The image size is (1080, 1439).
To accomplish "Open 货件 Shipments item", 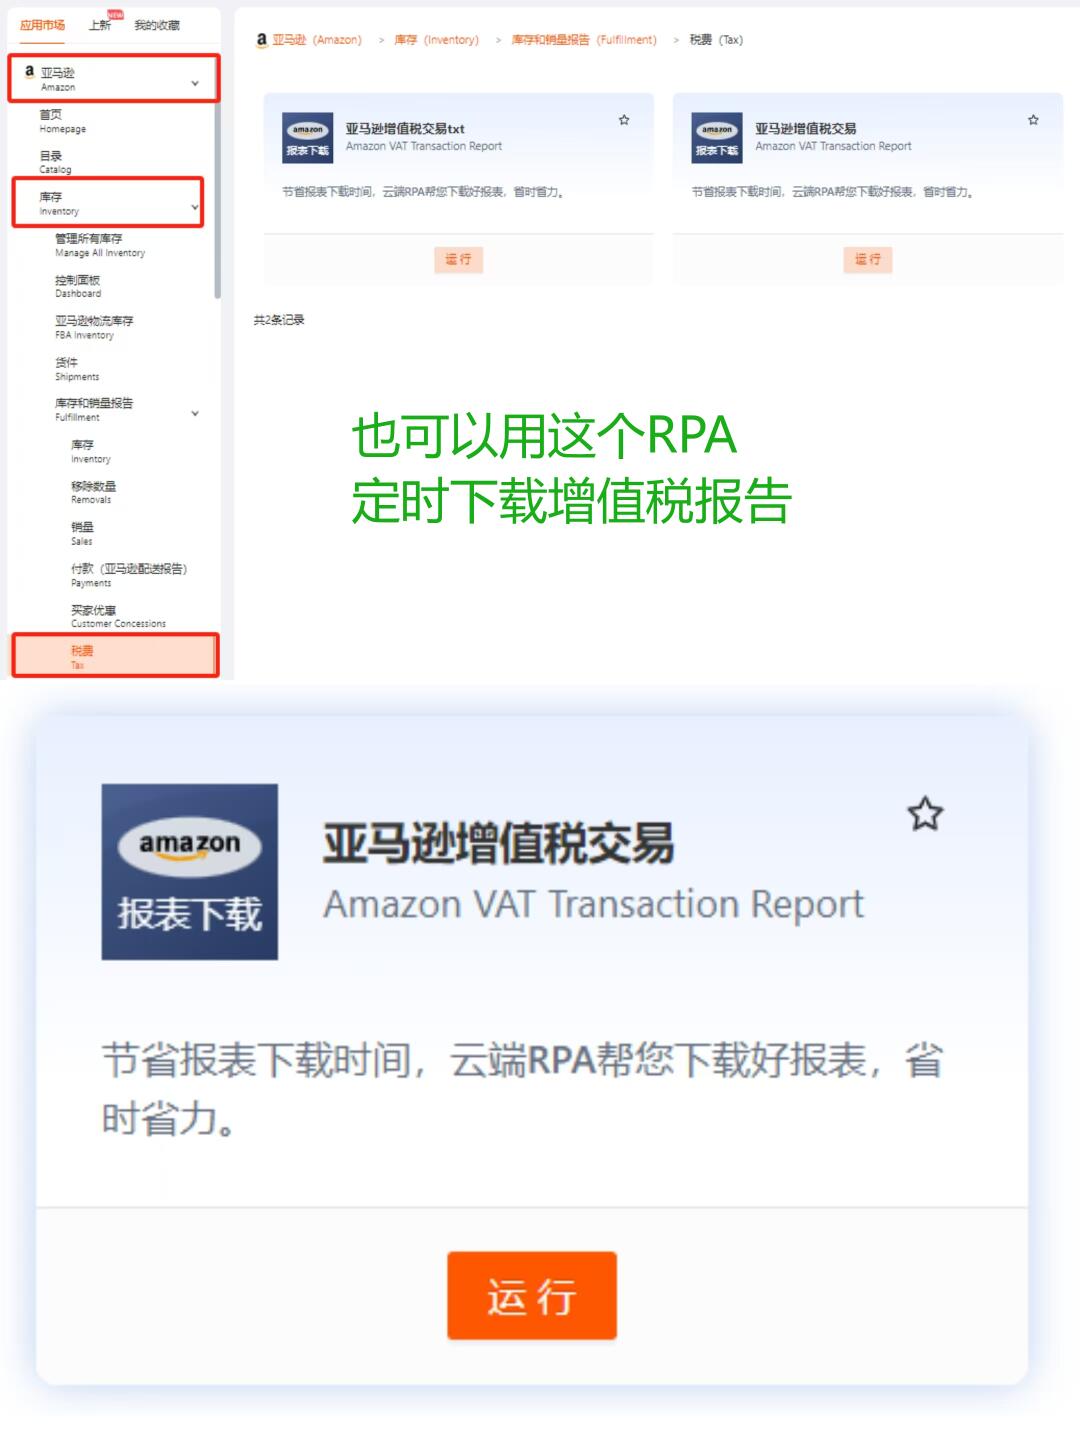I will click(77, 369).
